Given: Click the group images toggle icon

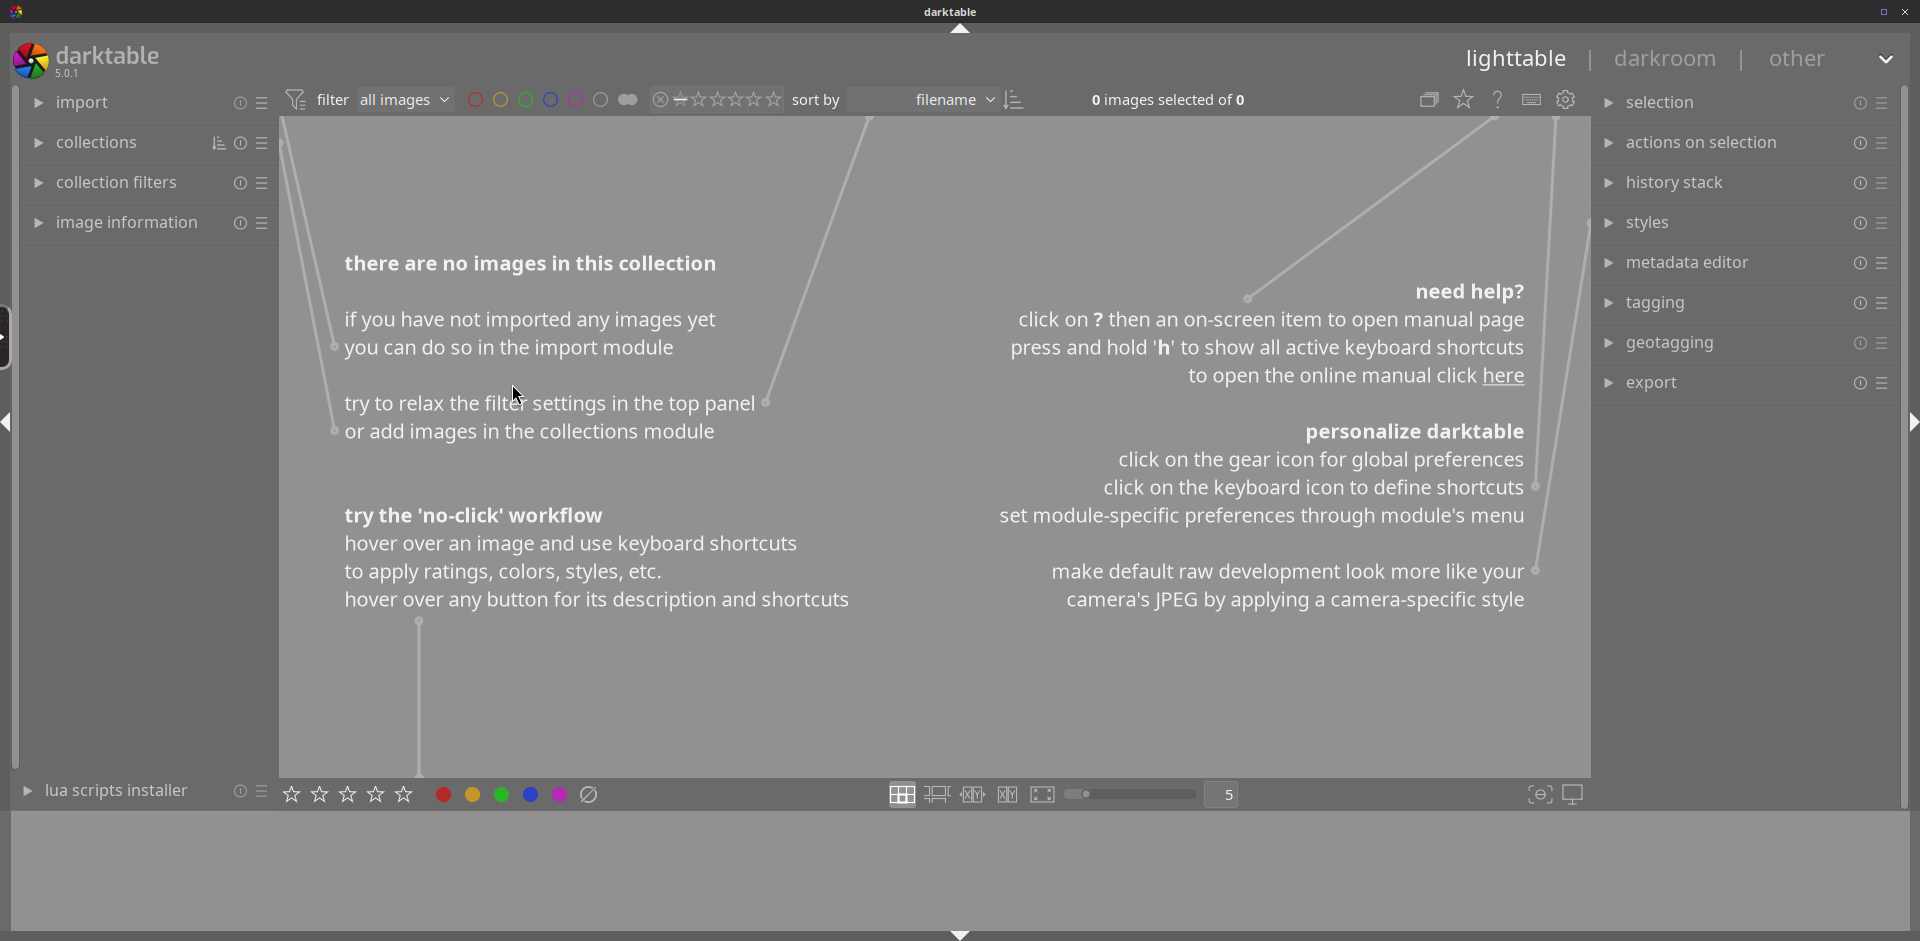Looking at the screenshot, I should pos(1429,100).
